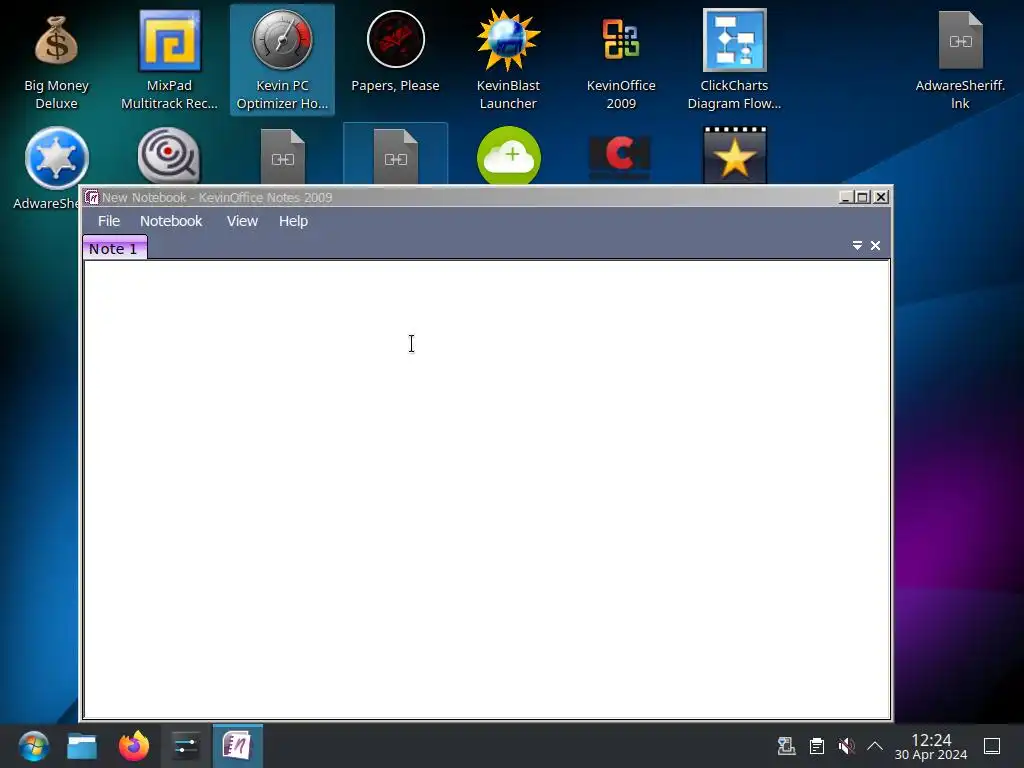The height and width of the screenshot is (768, 1024).
Task: Minimize the KevinOffice Notes window
Action: (846, 197)
